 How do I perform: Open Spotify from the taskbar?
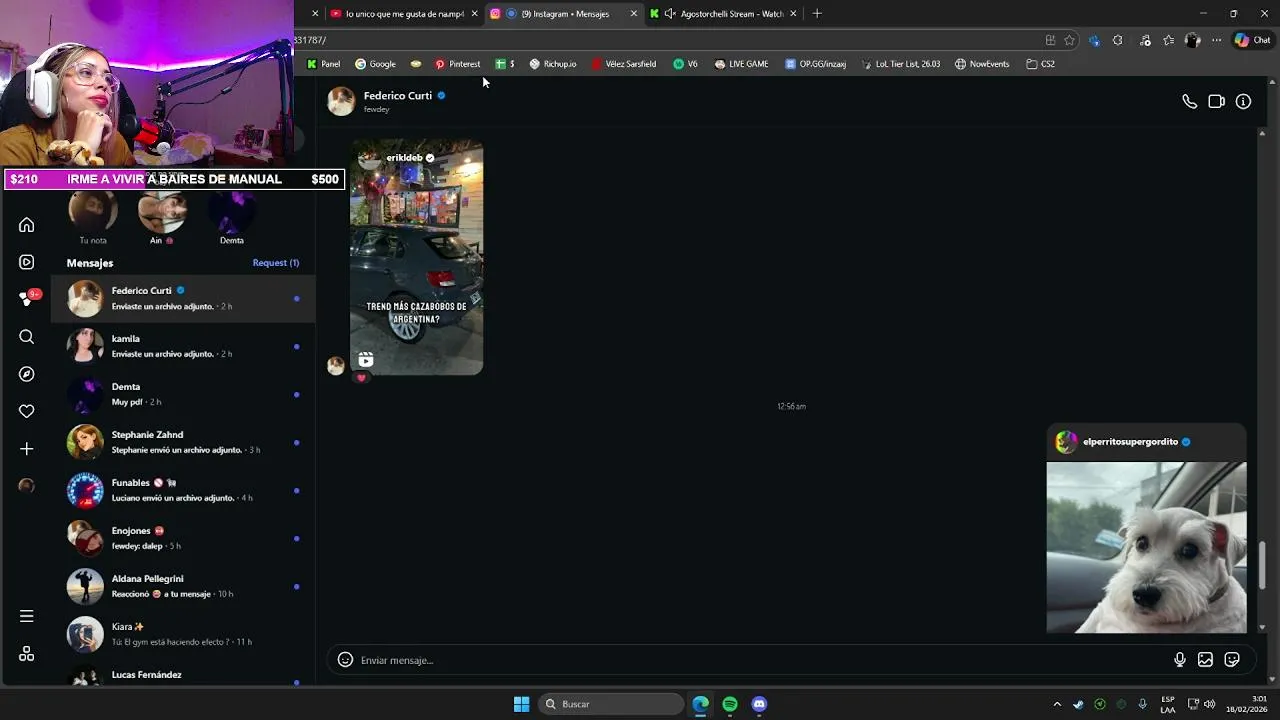tap(730, 704)
